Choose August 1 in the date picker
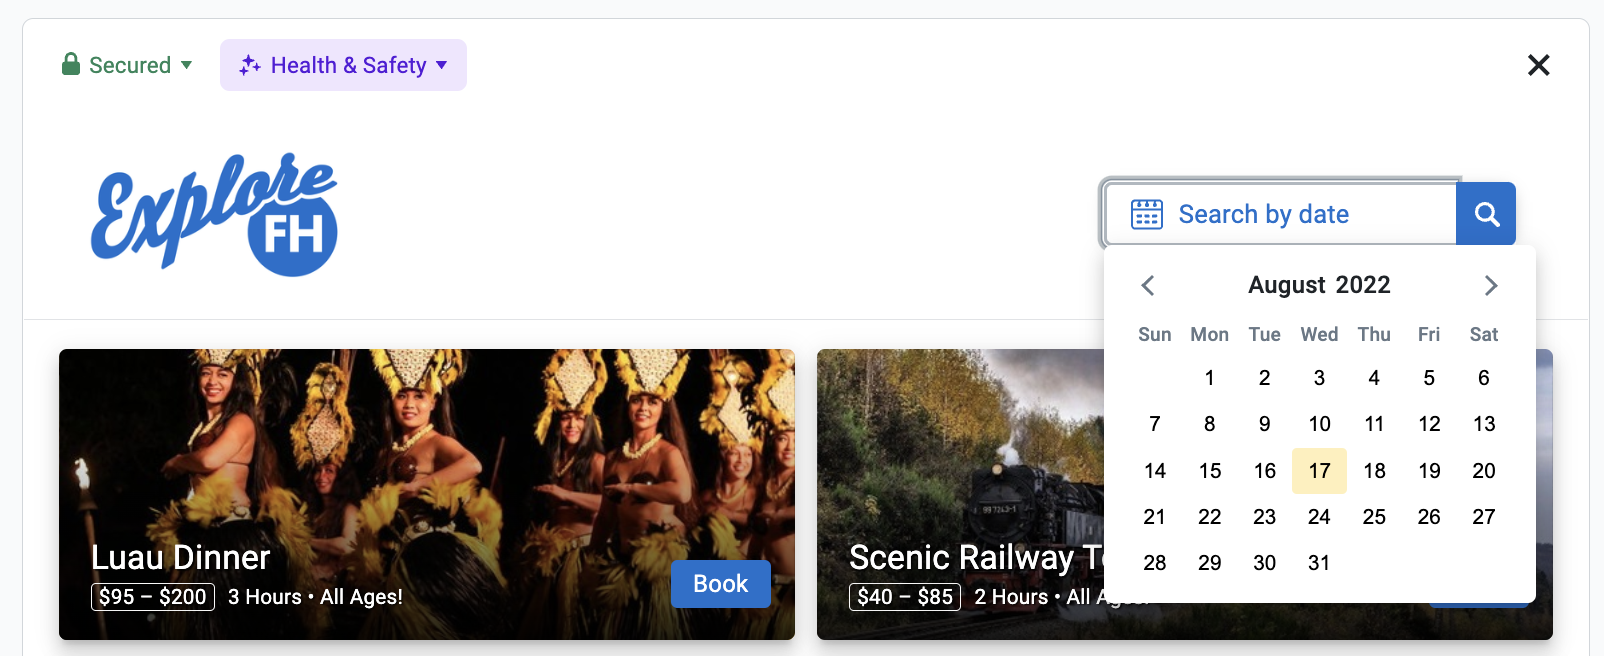Viewport: 1604px width, 656px height. (x=1209, y=378)
